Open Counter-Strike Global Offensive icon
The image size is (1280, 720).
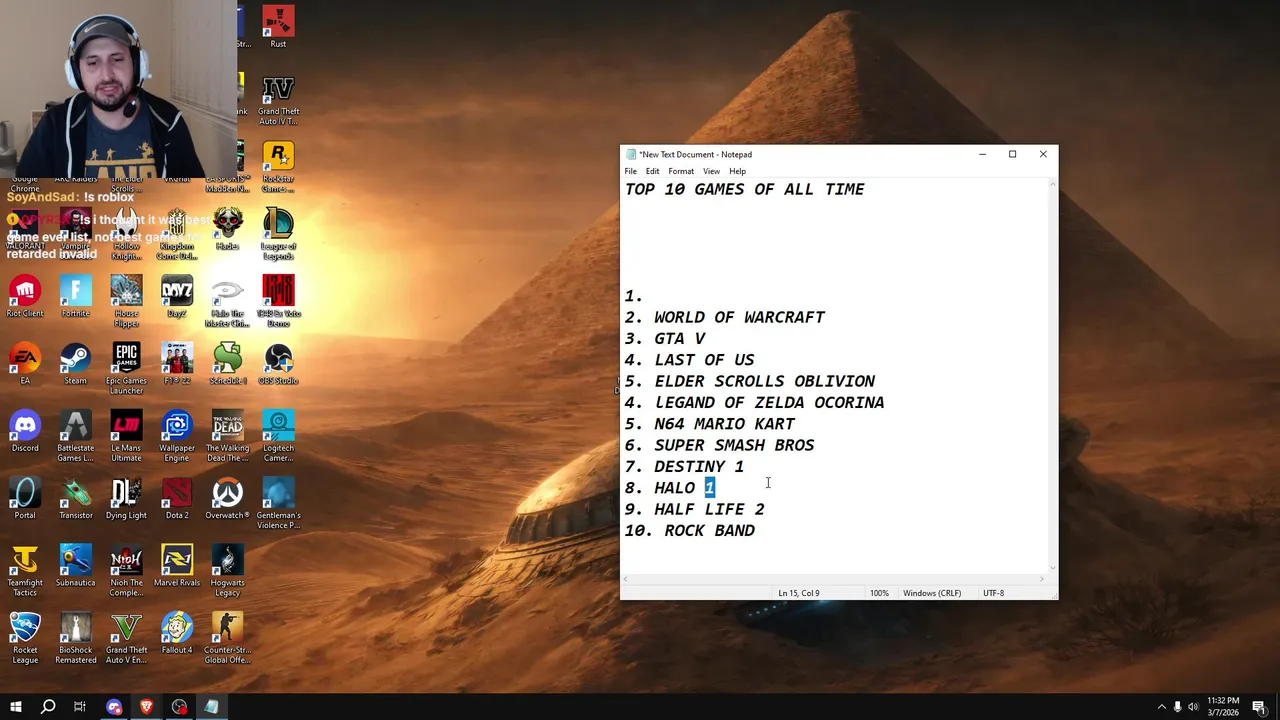[x=227, y=638]
